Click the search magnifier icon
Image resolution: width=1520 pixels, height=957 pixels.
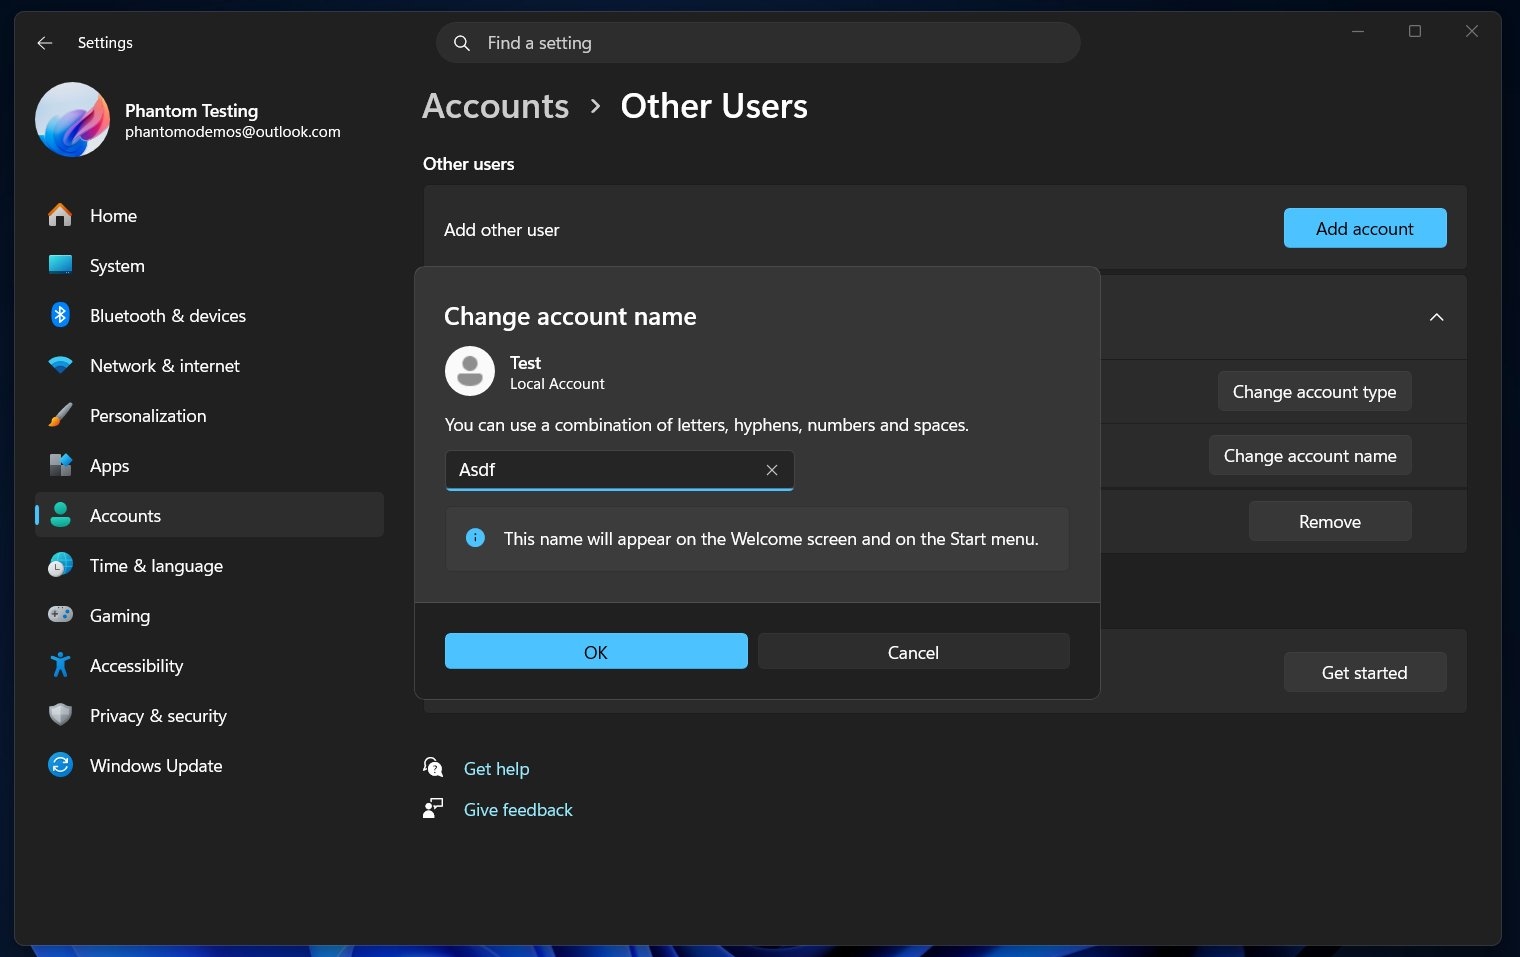pyautogui.click(x=462, y=43)
